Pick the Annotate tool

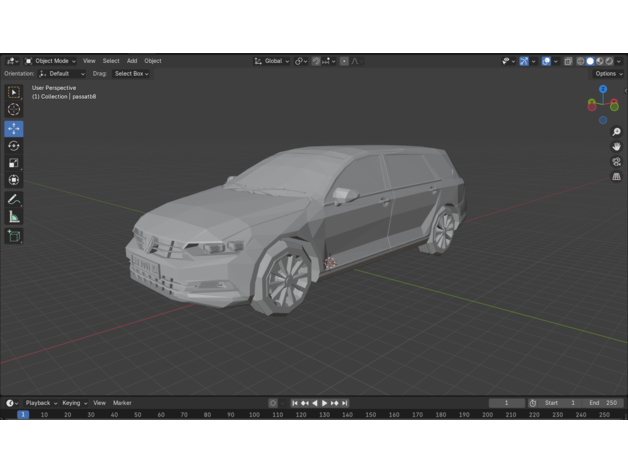pos(14,200)
